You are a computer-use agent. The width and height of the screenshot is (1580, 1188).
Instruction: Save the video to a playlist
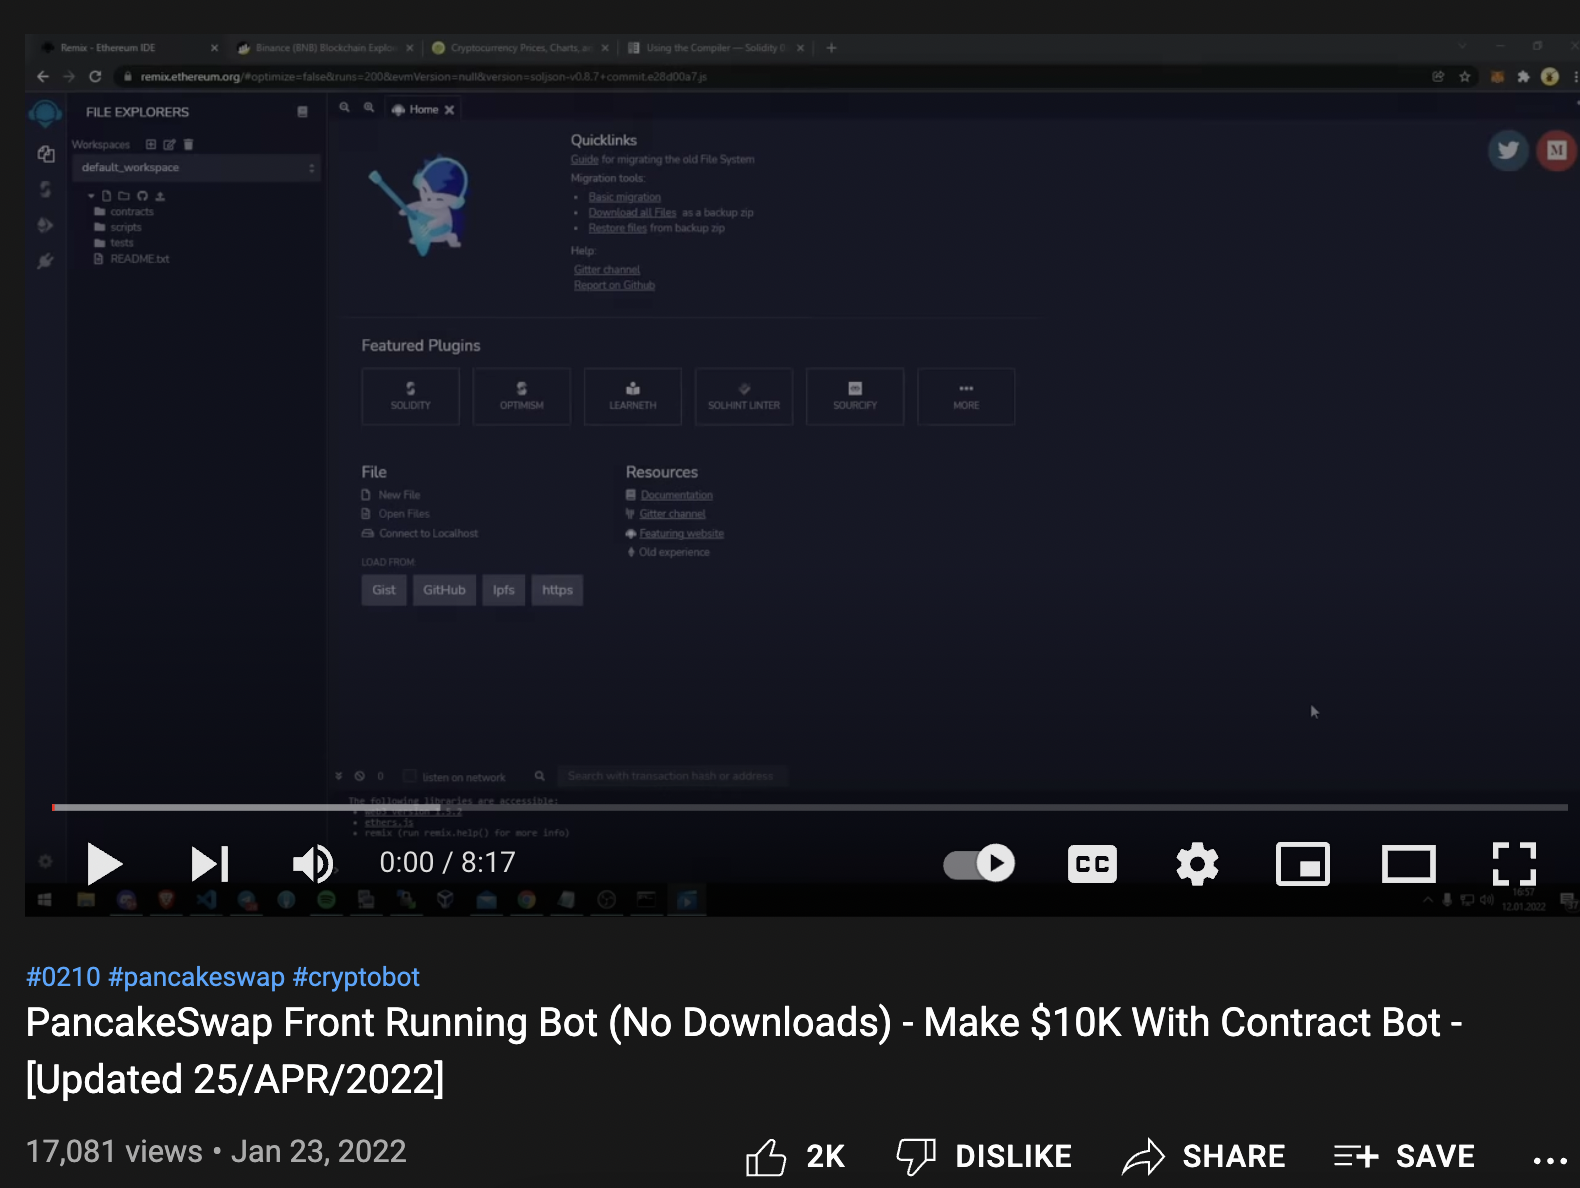point(1404,1157)
